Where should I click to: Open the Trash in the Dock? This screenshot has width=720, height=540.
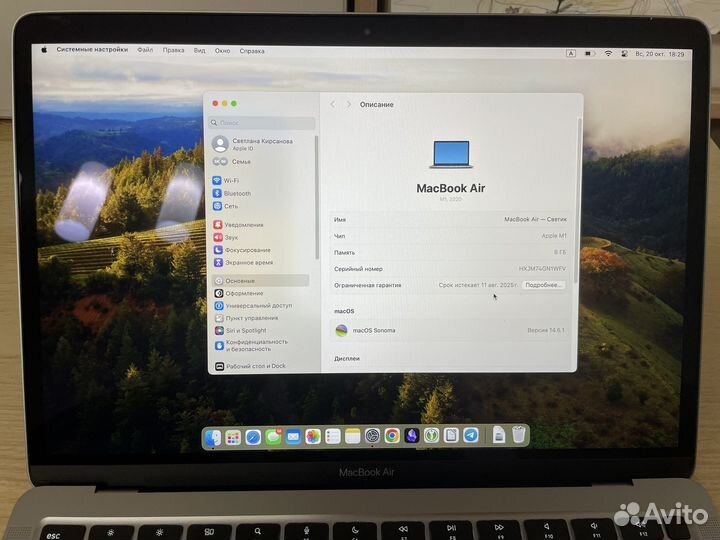tap(518, 434)
